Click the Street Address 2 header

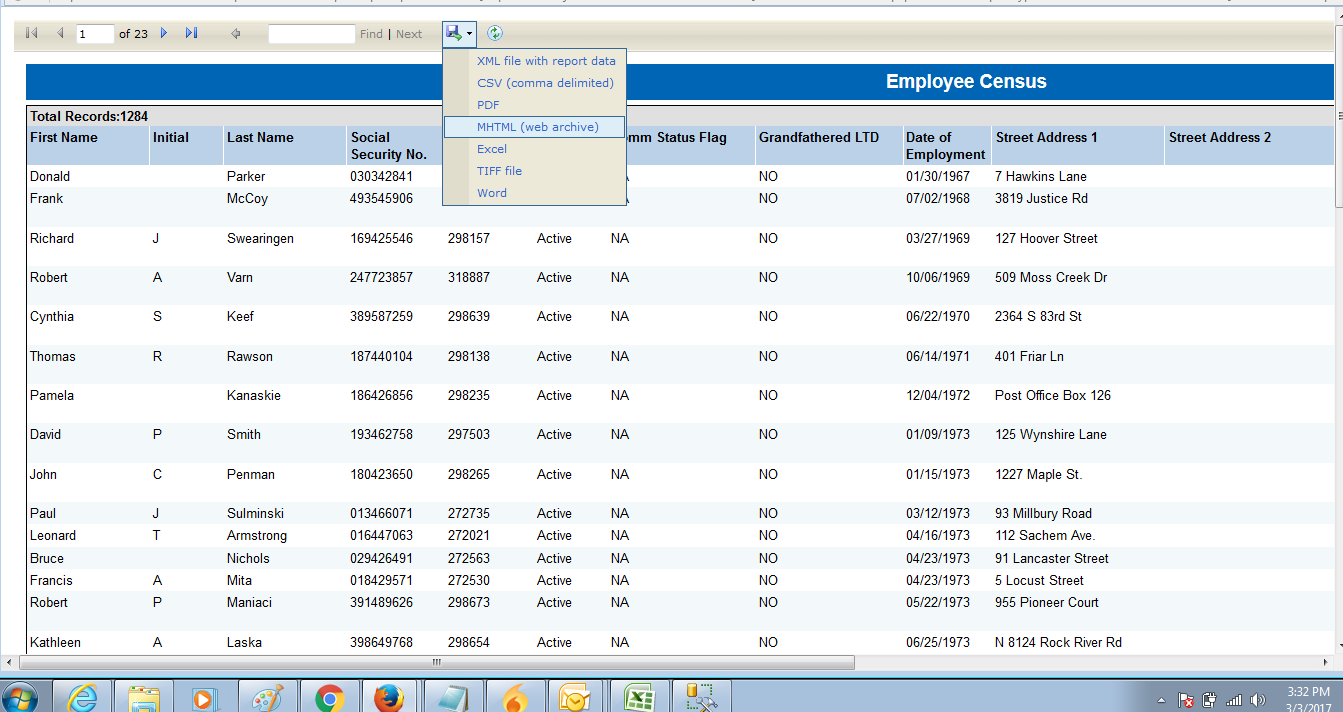1220,137
